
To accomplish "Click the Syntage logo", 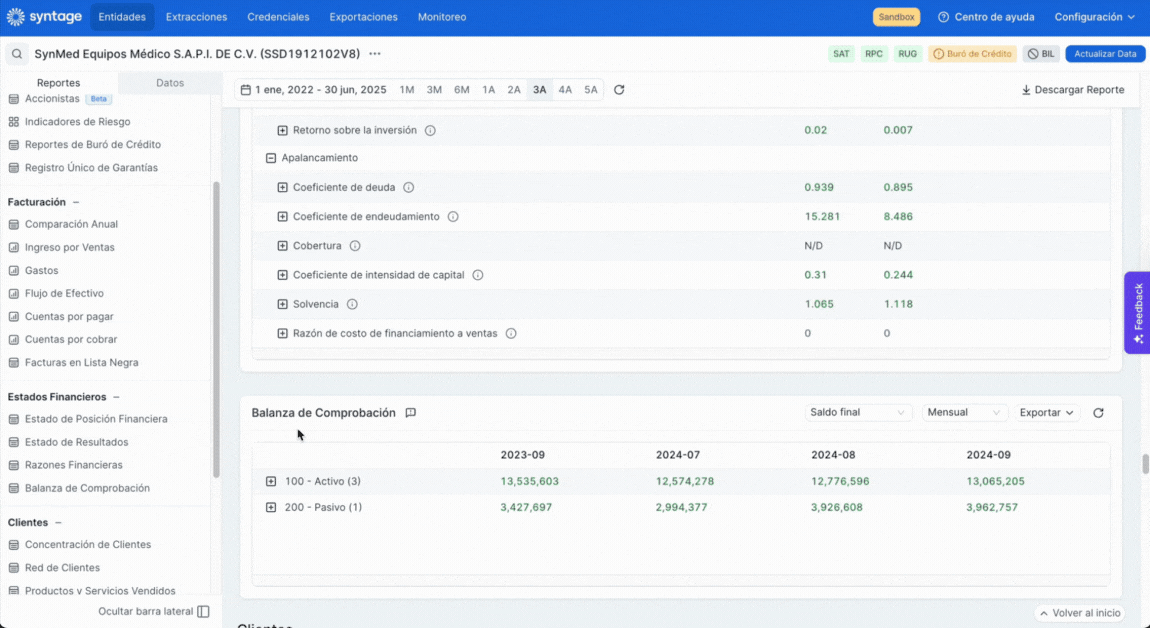I will coord(44,17).
